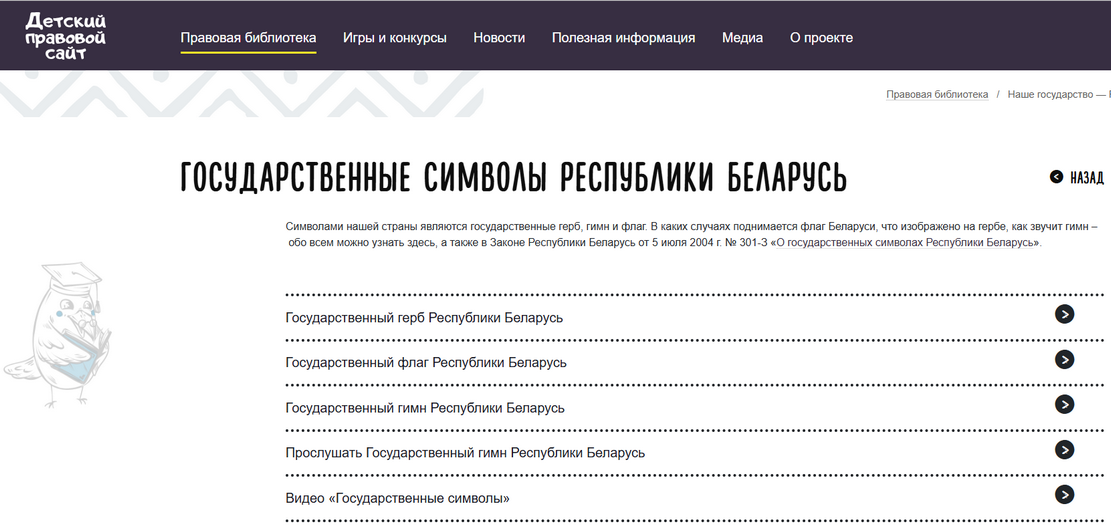Screen dimensions: 1111x529
Task: Open the О проекте page
Action: 821,38
